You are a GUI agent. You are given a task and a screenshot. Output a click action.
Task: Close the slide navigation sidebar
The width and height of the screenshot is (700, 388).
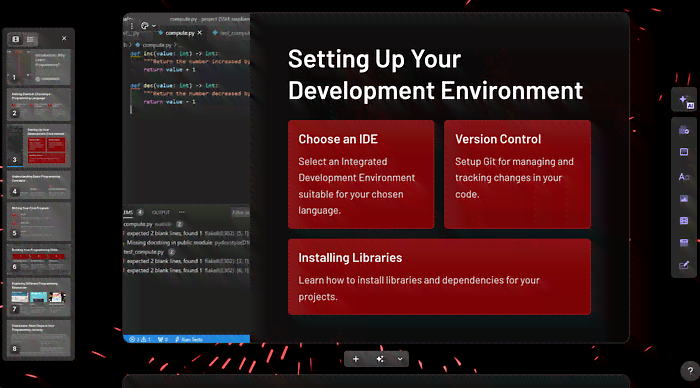64,38
